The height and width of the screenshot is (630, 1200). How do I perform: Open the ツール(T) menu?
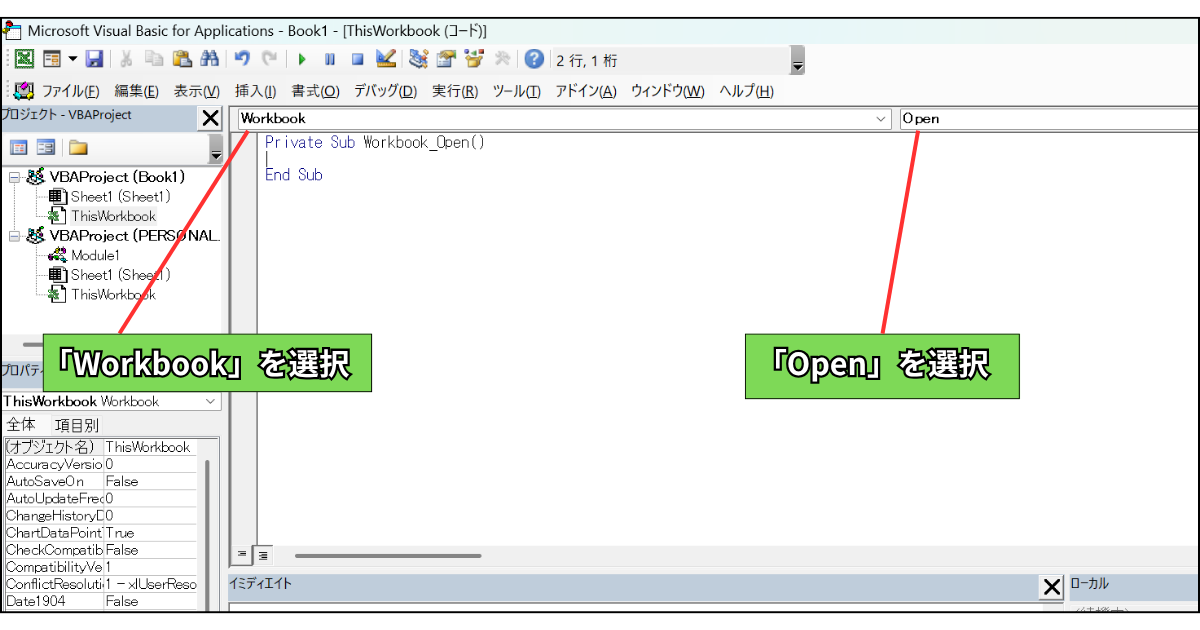pos(516,91)
